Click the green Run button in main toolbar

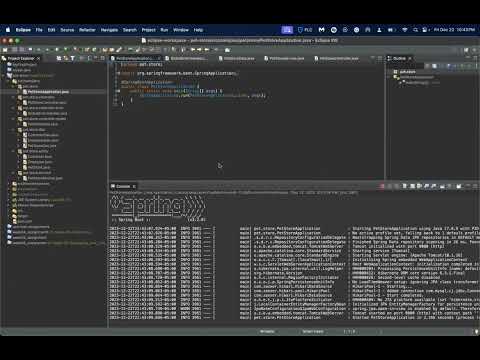pyautogui.click(x=66, y=50)
